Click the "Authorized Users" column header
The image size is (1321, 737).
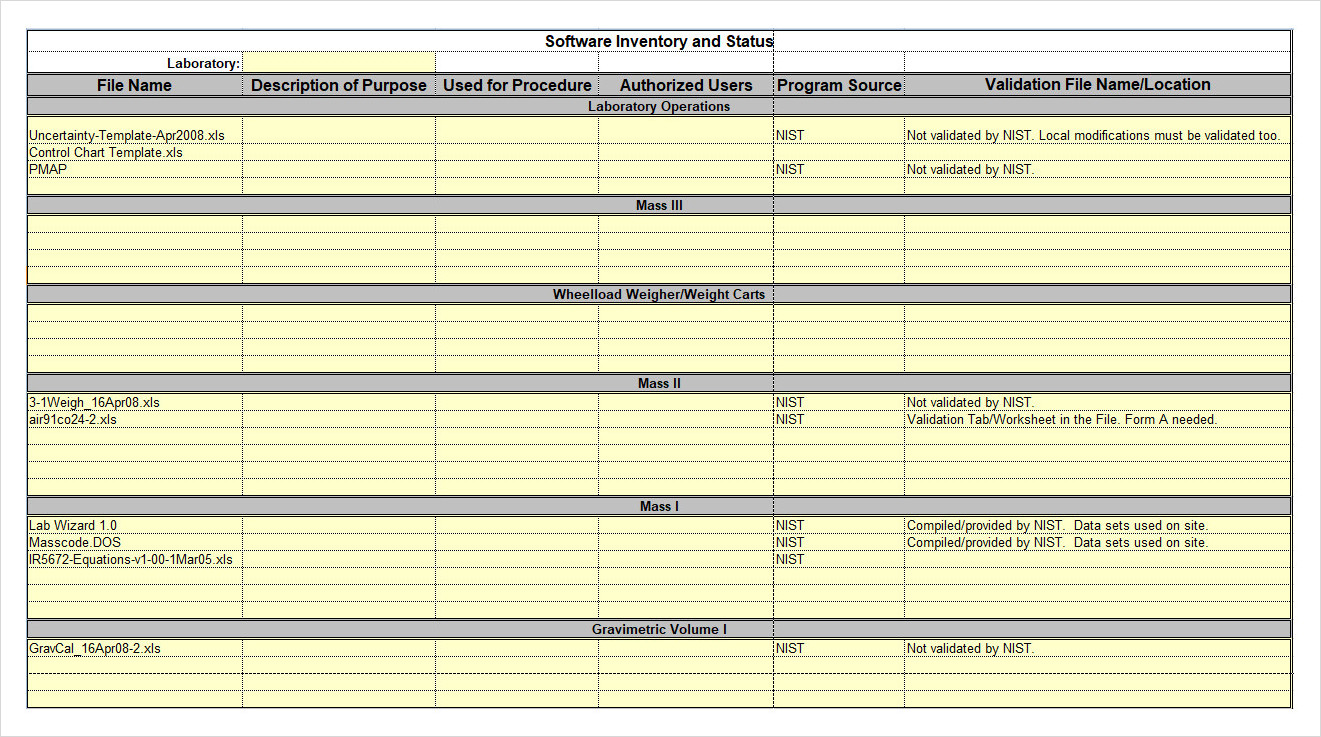pos(686,85)
